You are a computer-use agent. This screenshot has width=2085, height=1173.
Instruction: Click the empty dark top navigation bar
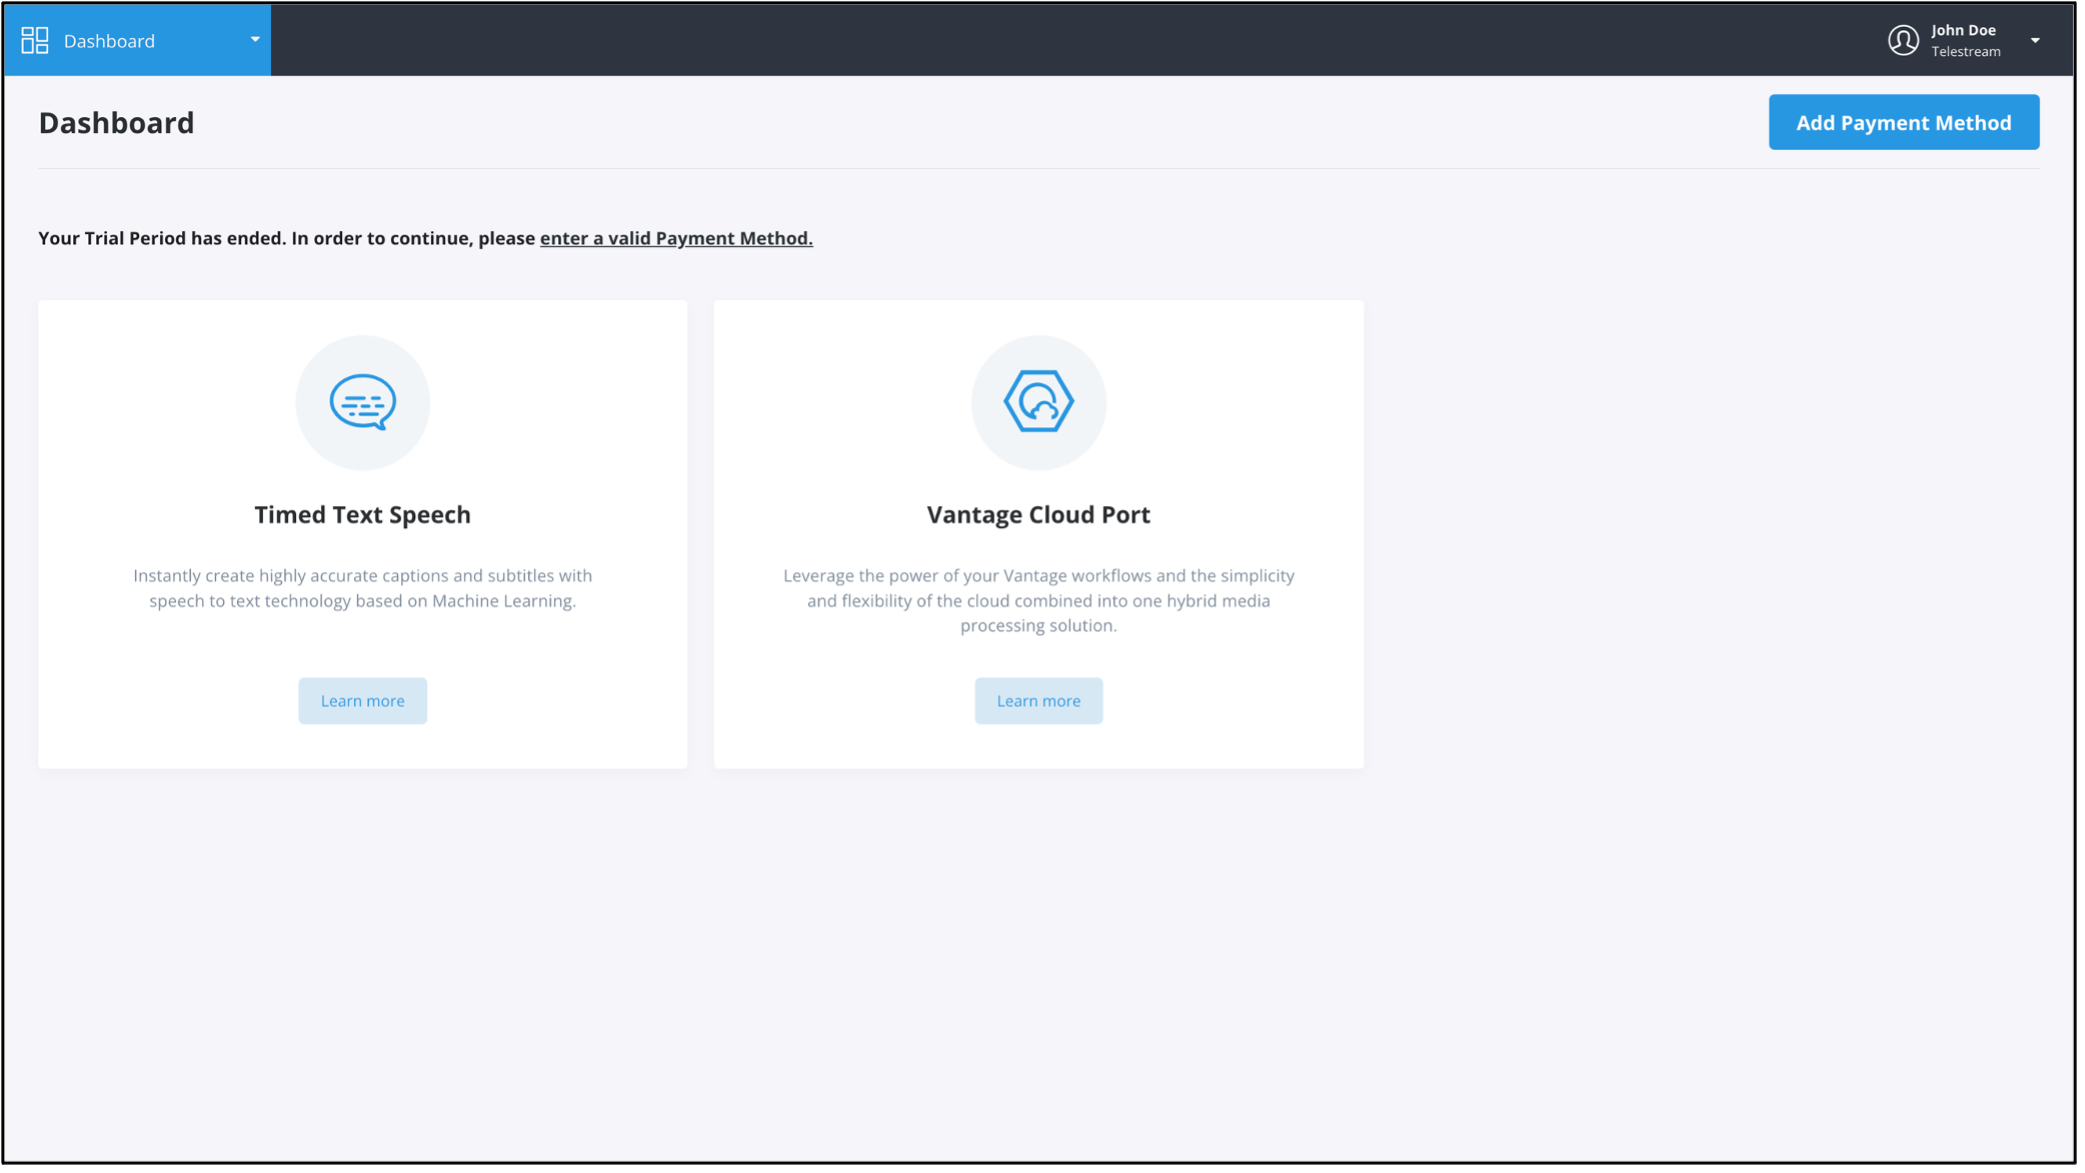pyautogui.click(x=1000, y=40)
